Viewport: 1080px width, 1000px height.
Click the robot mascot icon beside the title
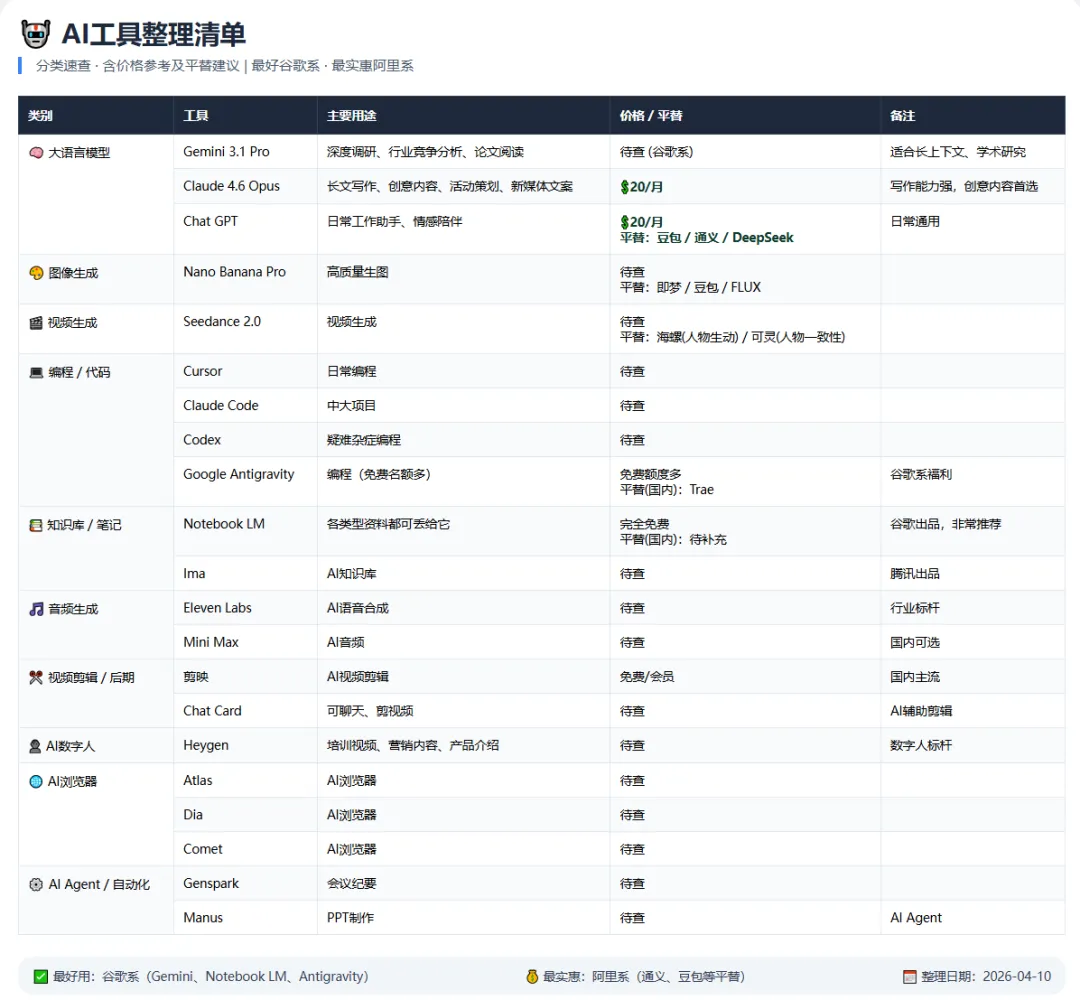click(36, 34)
